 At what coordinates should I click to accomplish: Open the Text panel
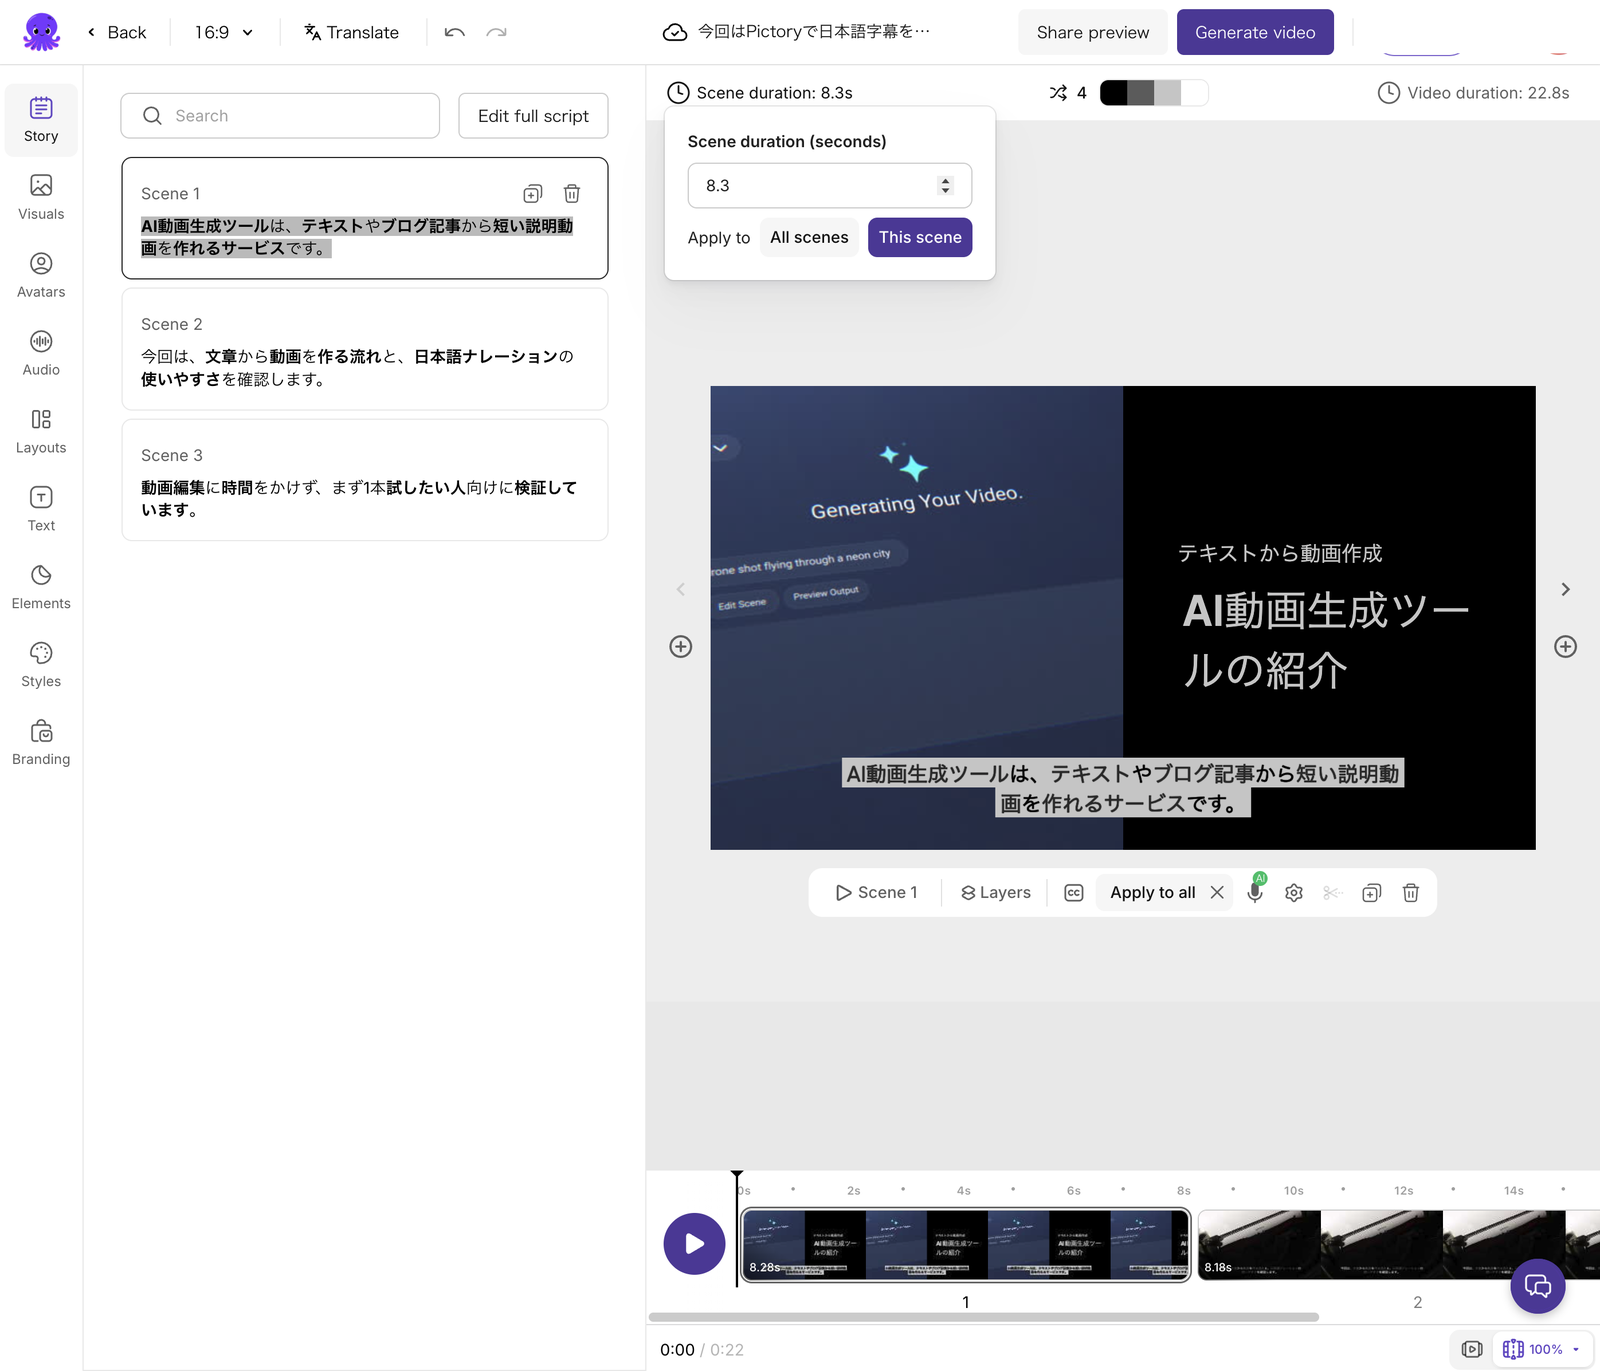tap(41, 510)
